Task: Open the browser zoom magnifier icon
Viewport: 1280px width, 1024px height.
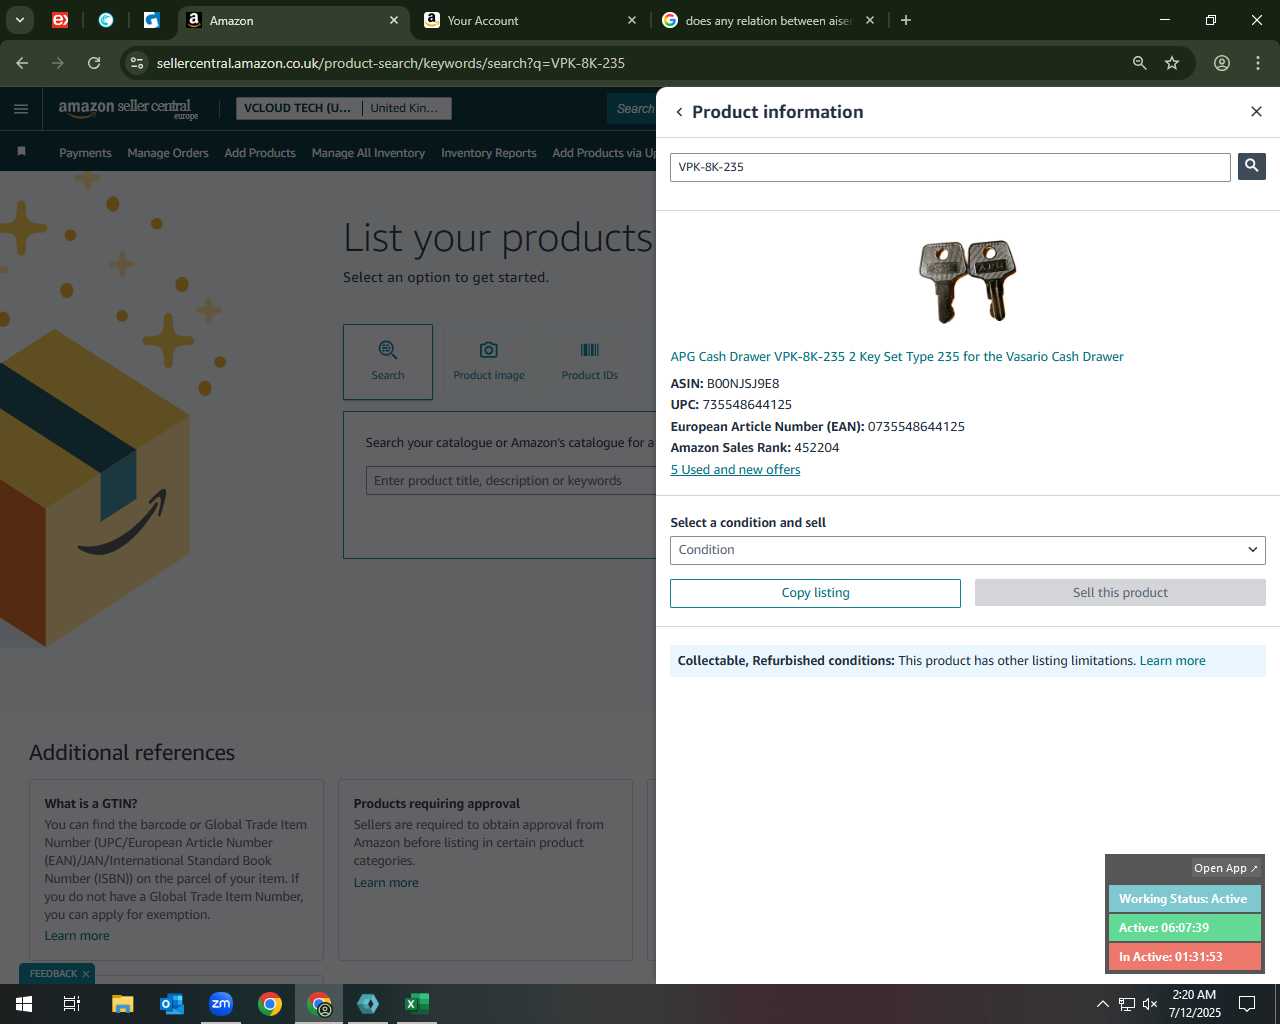Action: click(x=1139, y=63)
